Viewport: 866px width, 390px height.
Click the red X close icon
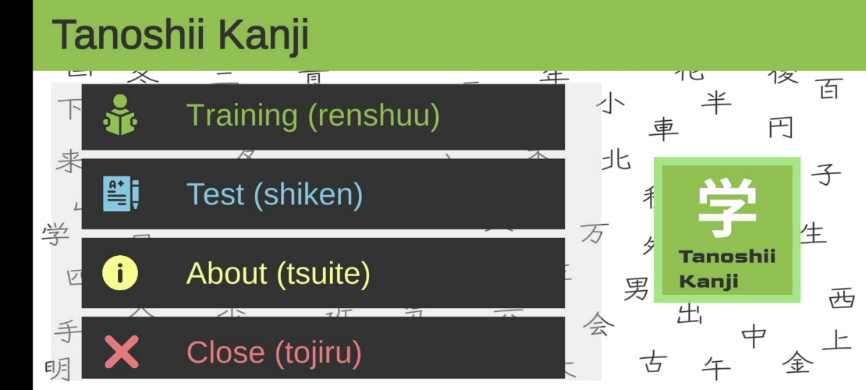click(121, 352)
